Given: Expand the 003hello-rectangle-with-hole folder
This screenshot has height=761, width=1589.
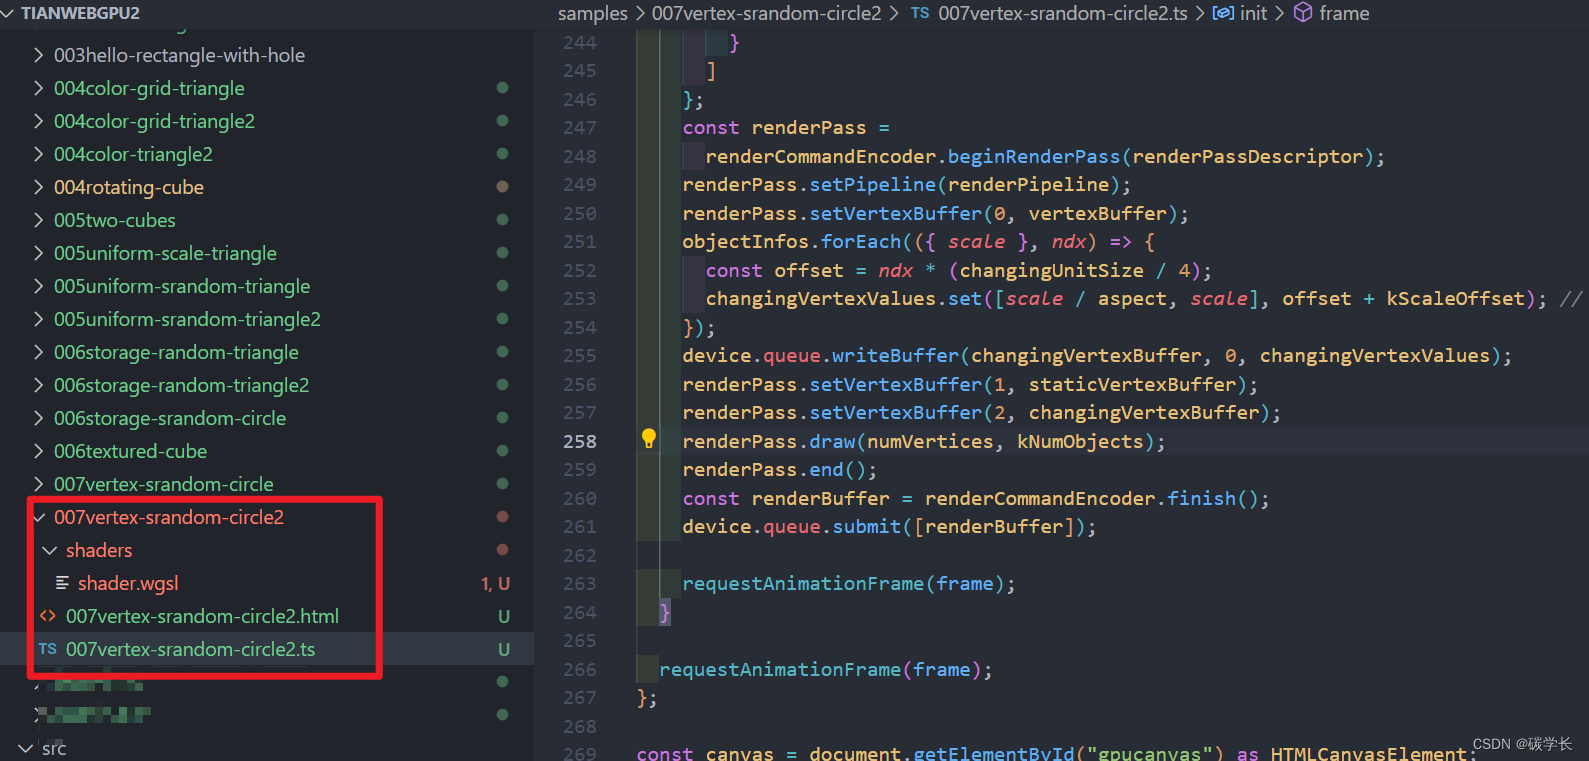Looking at the screenshot, I should [x=39, y=55].
